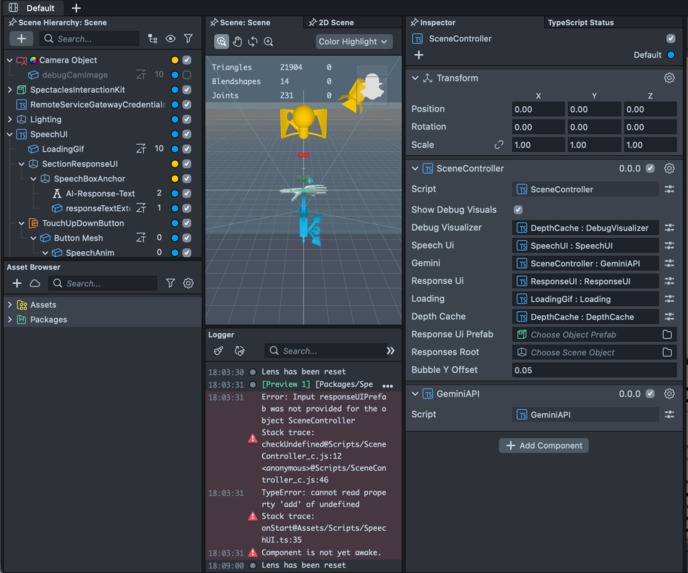The image size is (688, 573).
Task: Toggle SceneController component enabled checkbox
Action: (x=650, y=168)
